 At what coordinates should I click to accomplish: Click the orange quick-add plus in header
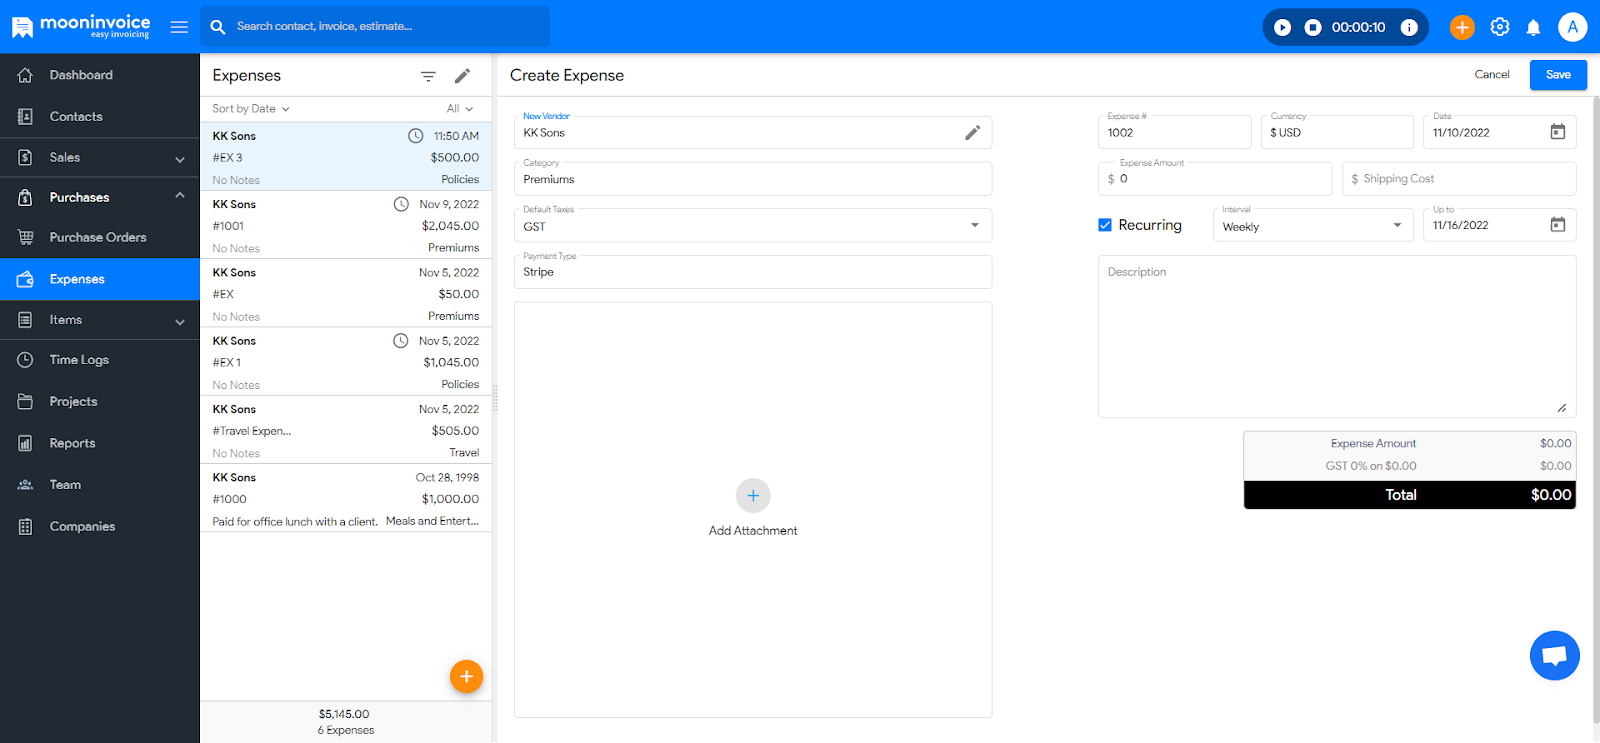click(x=1462, y=28)
